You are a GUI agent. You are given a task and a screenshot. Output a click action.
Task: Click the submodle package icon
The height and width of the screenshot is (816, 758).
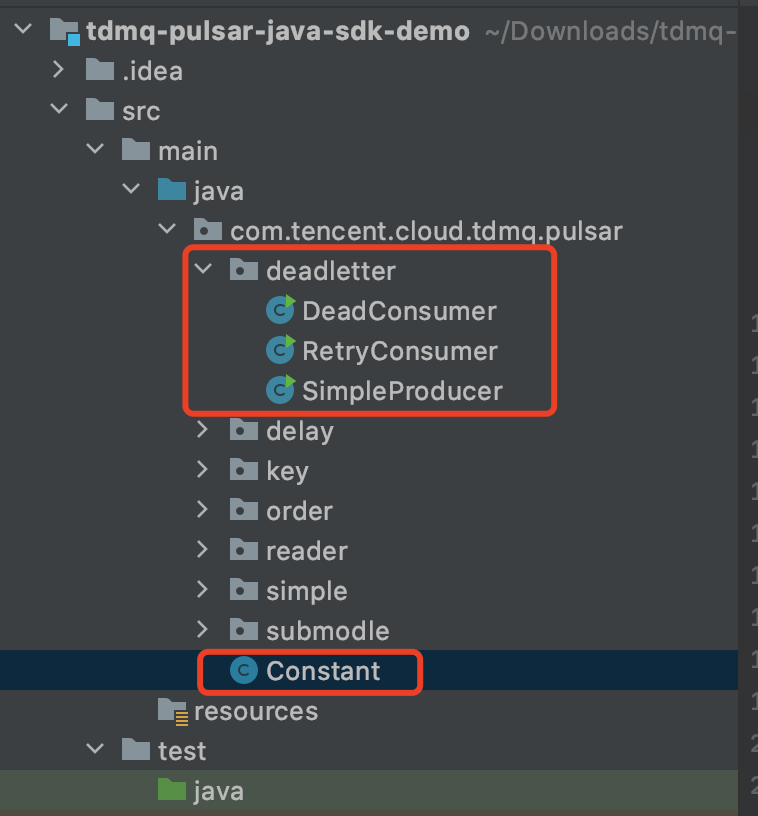243,630
